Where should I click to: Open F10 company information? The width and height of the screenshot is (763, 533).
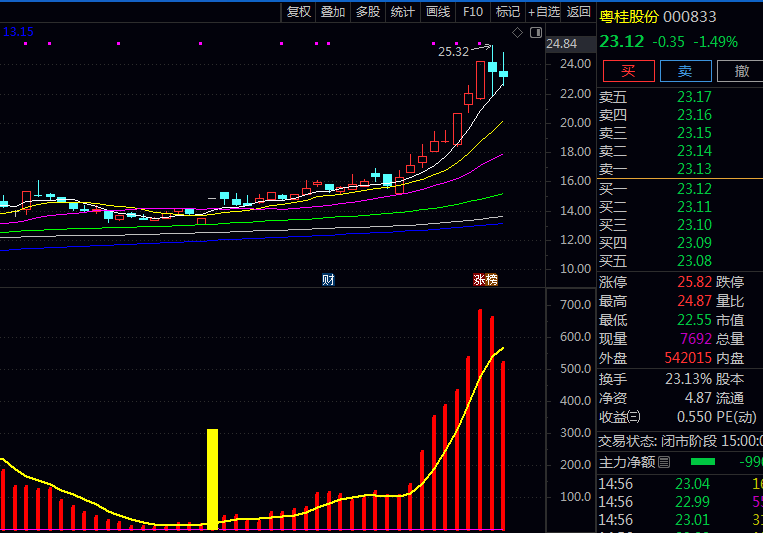tap(473, 12)
